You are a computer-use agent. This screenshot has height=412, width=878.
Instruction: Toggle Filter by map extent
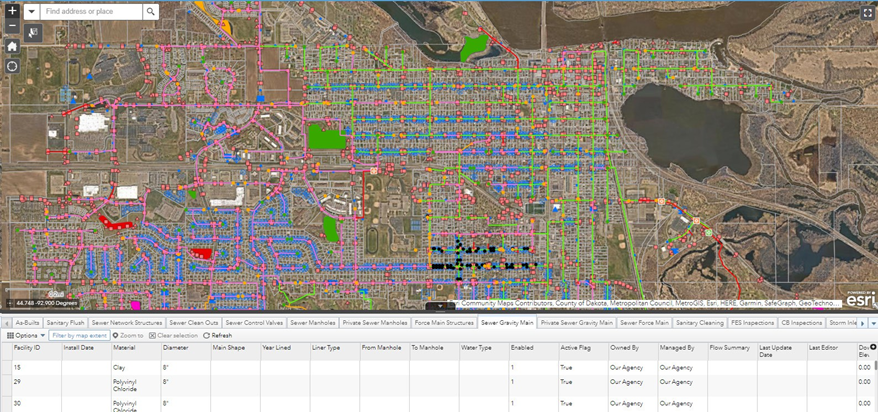click(x=80, y=335)
